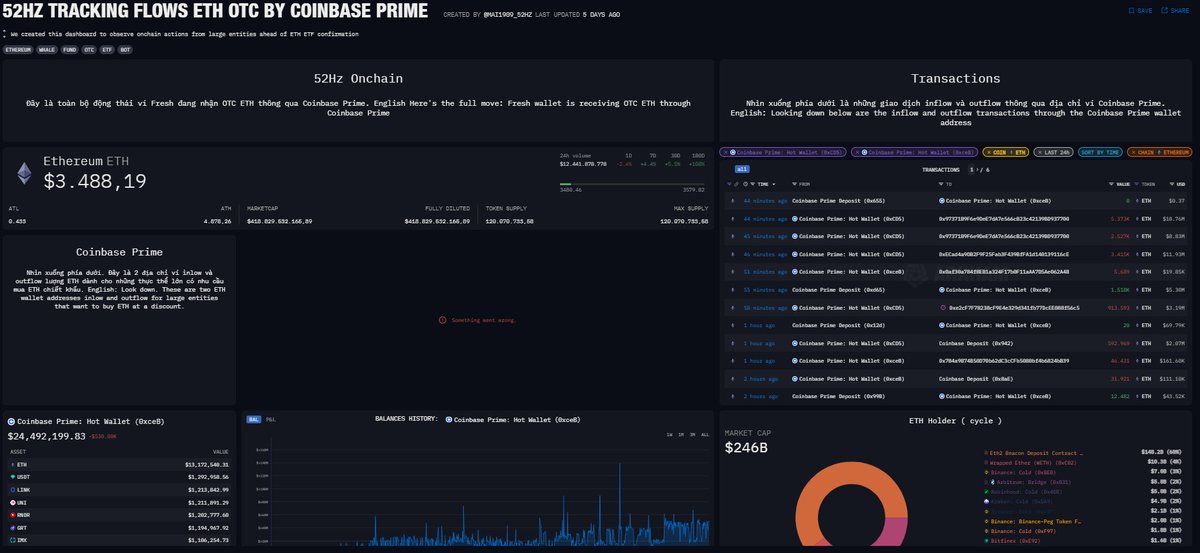Click the Coinbase logo in Balances History header
The width and height of the screenshot is (1200, 553).
coord(448,419)
